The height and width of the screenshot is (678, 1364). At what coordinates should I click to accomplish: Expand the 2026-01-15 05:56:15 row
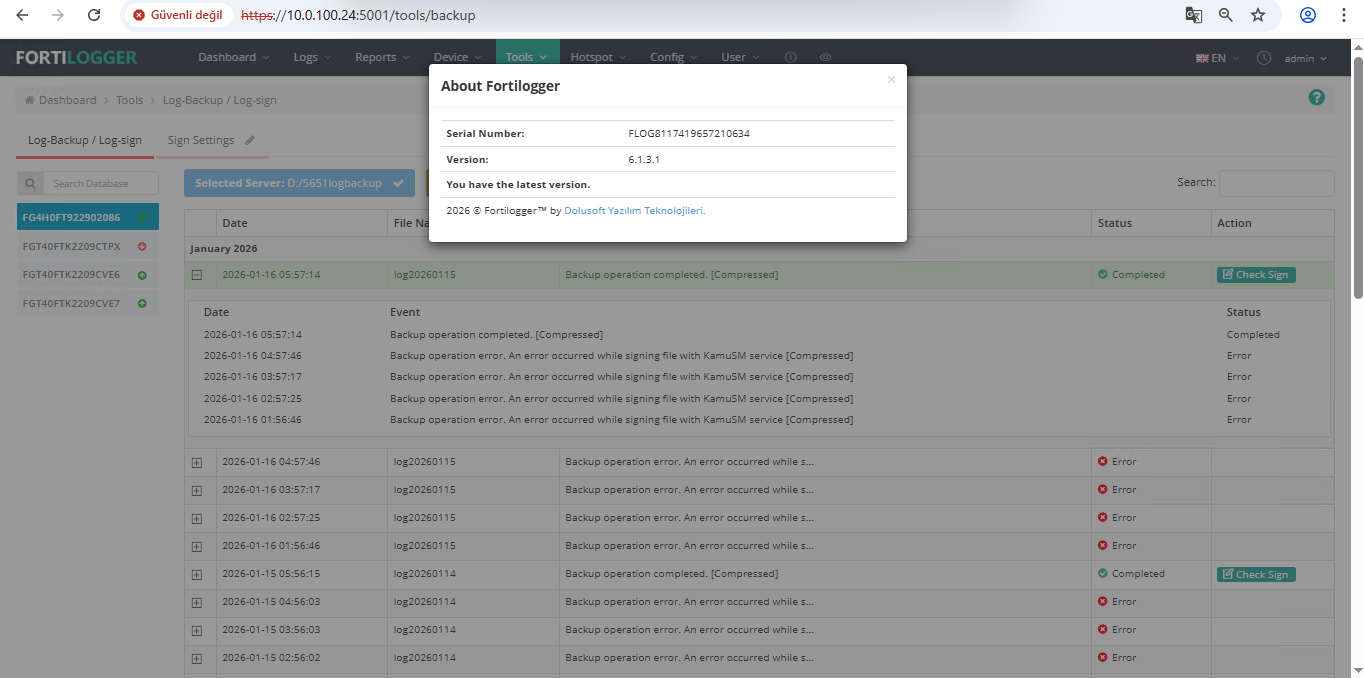coord(197,575)
